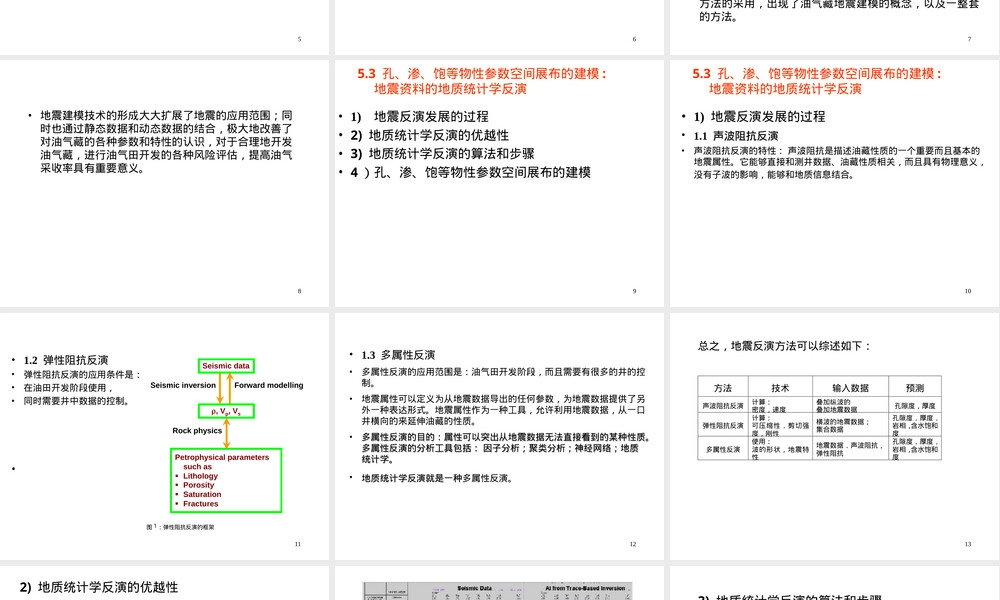Click '1.1 声波阻抗反演' heading
This screenshot has height=600, width=1000.
736,136
